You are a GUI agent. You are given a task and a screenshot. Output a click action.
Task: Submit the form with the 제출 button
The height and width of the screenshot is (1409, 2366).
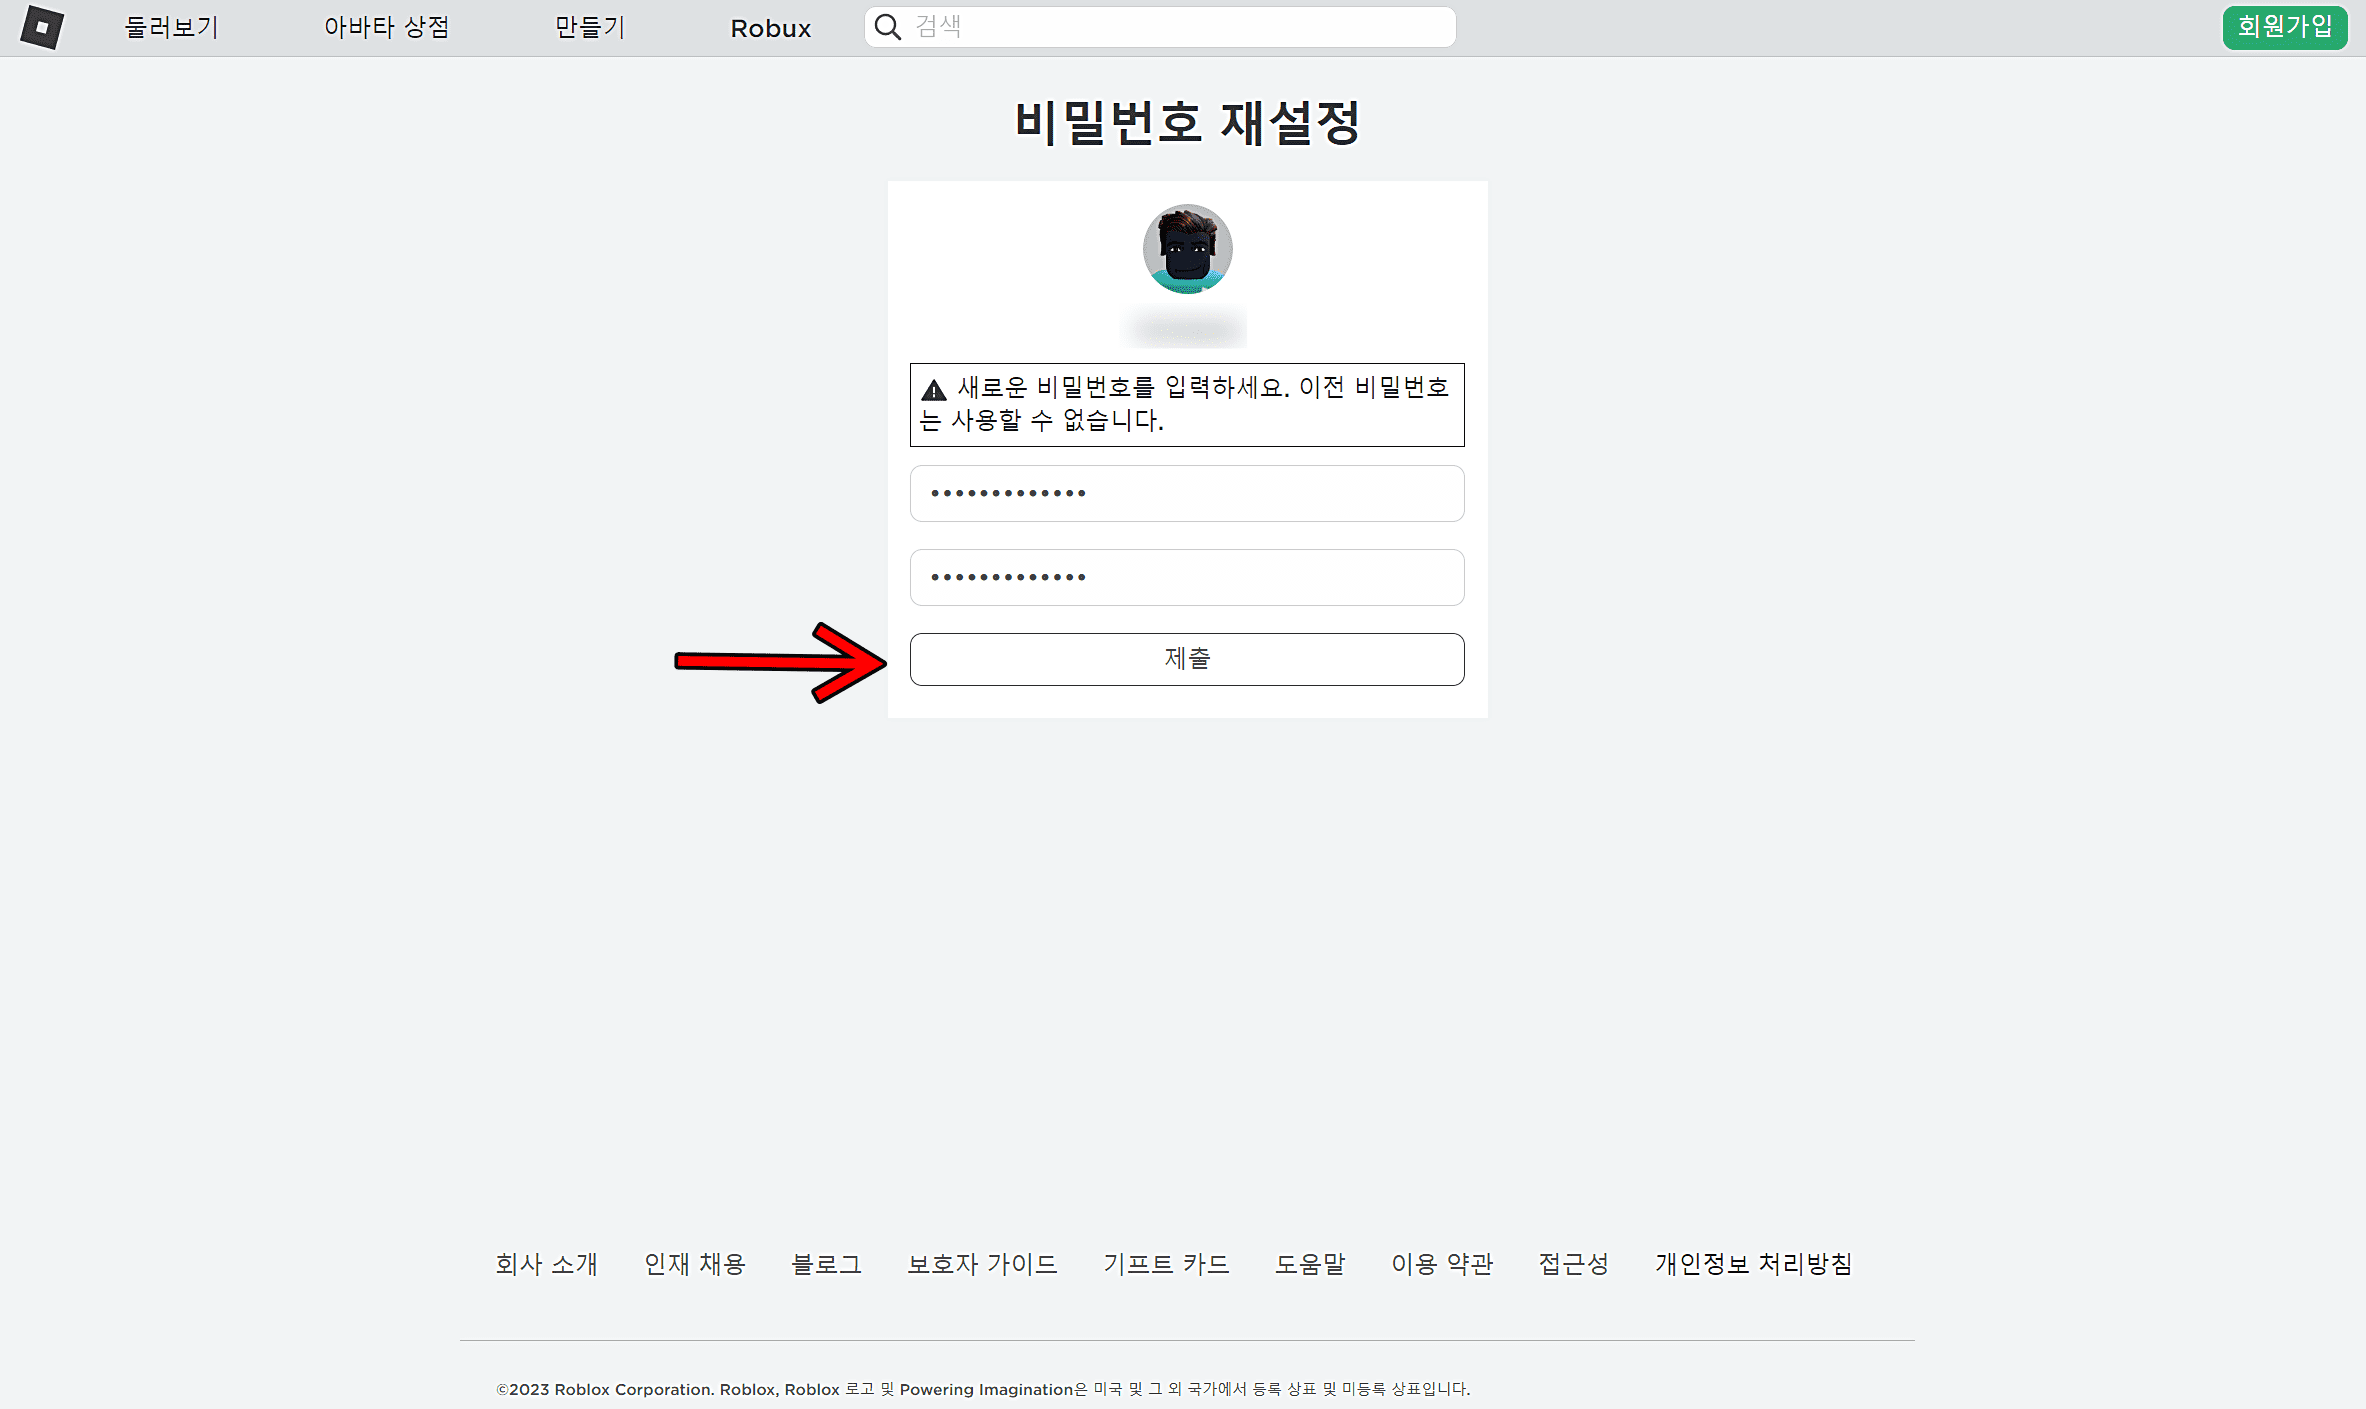click(x=1186, y=659)
